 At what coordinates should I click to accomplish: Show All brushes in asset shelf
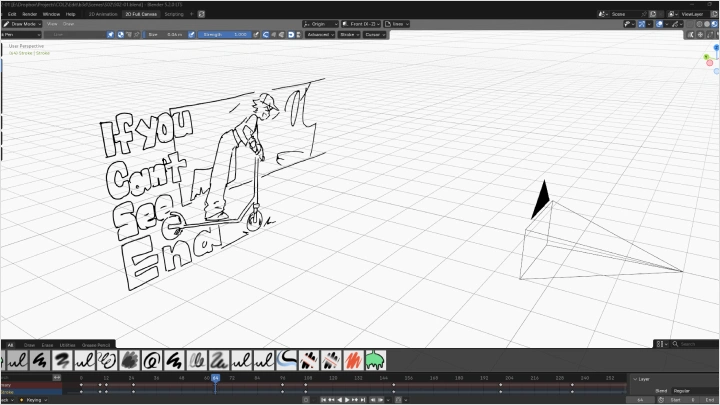10,345
